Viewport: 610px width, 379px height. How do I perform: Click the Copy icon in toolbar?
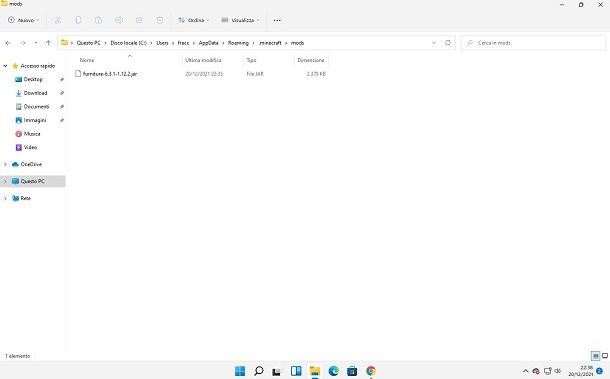[x=78, y=20]
